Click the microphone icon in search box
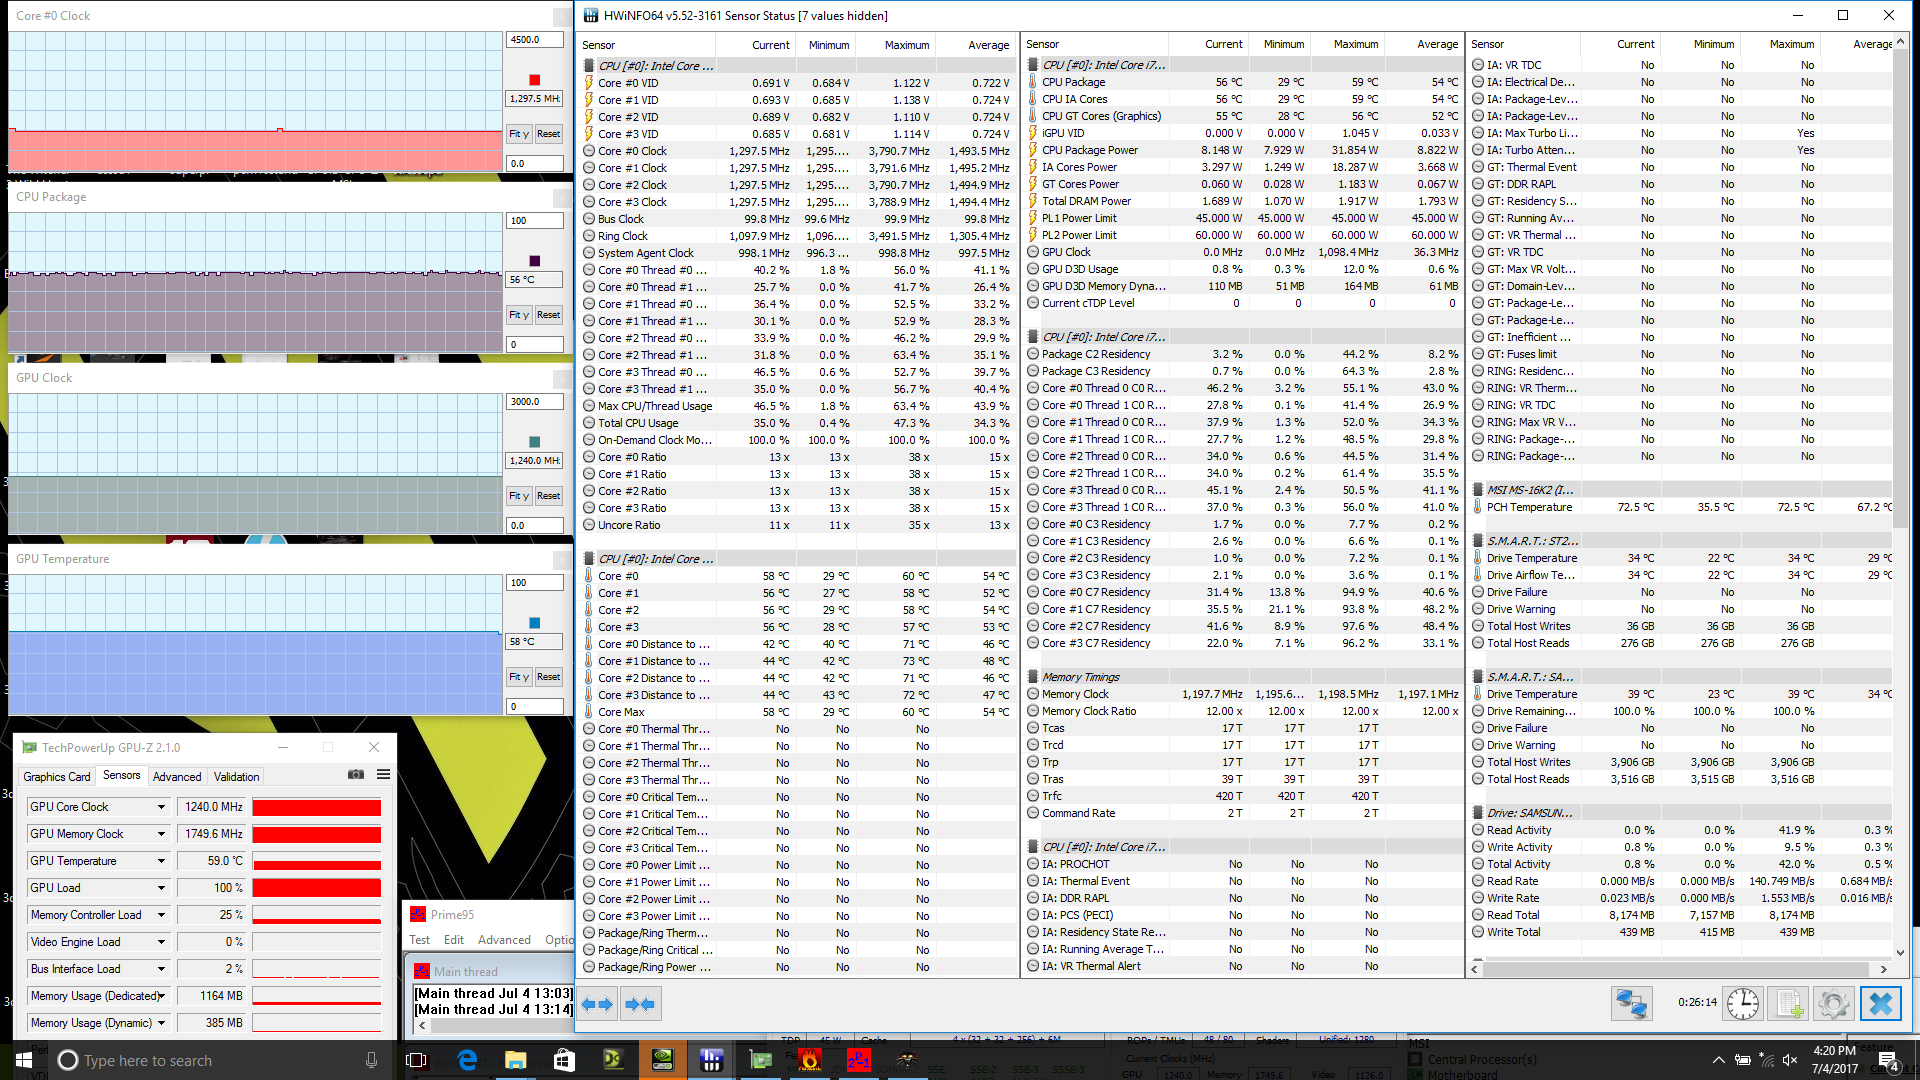 click(x=371, y=1060)
